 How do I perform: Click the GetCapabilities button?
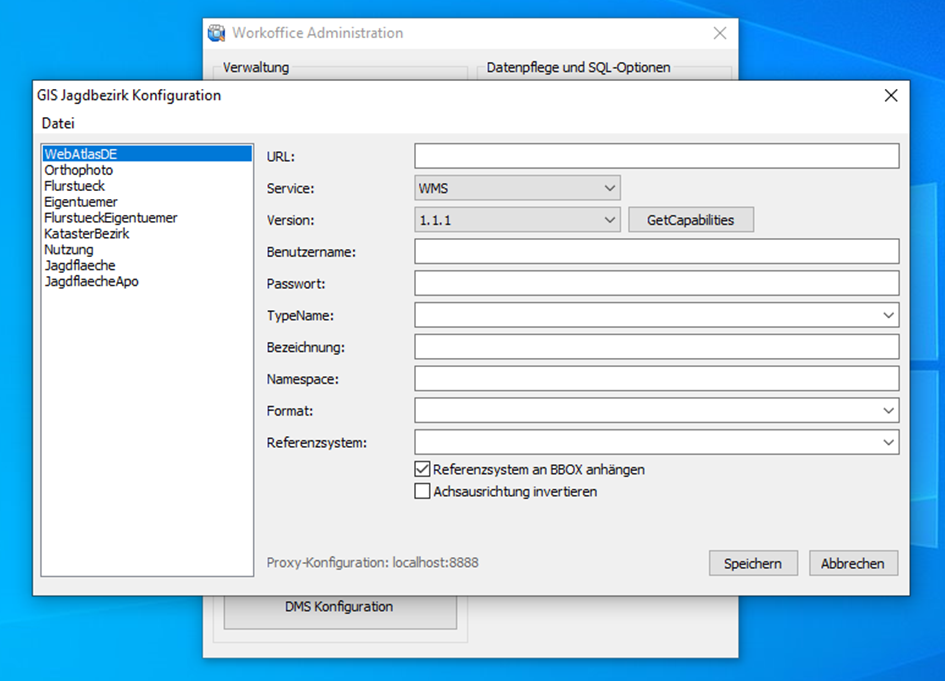pyautogui.click(x=690, y=220)
